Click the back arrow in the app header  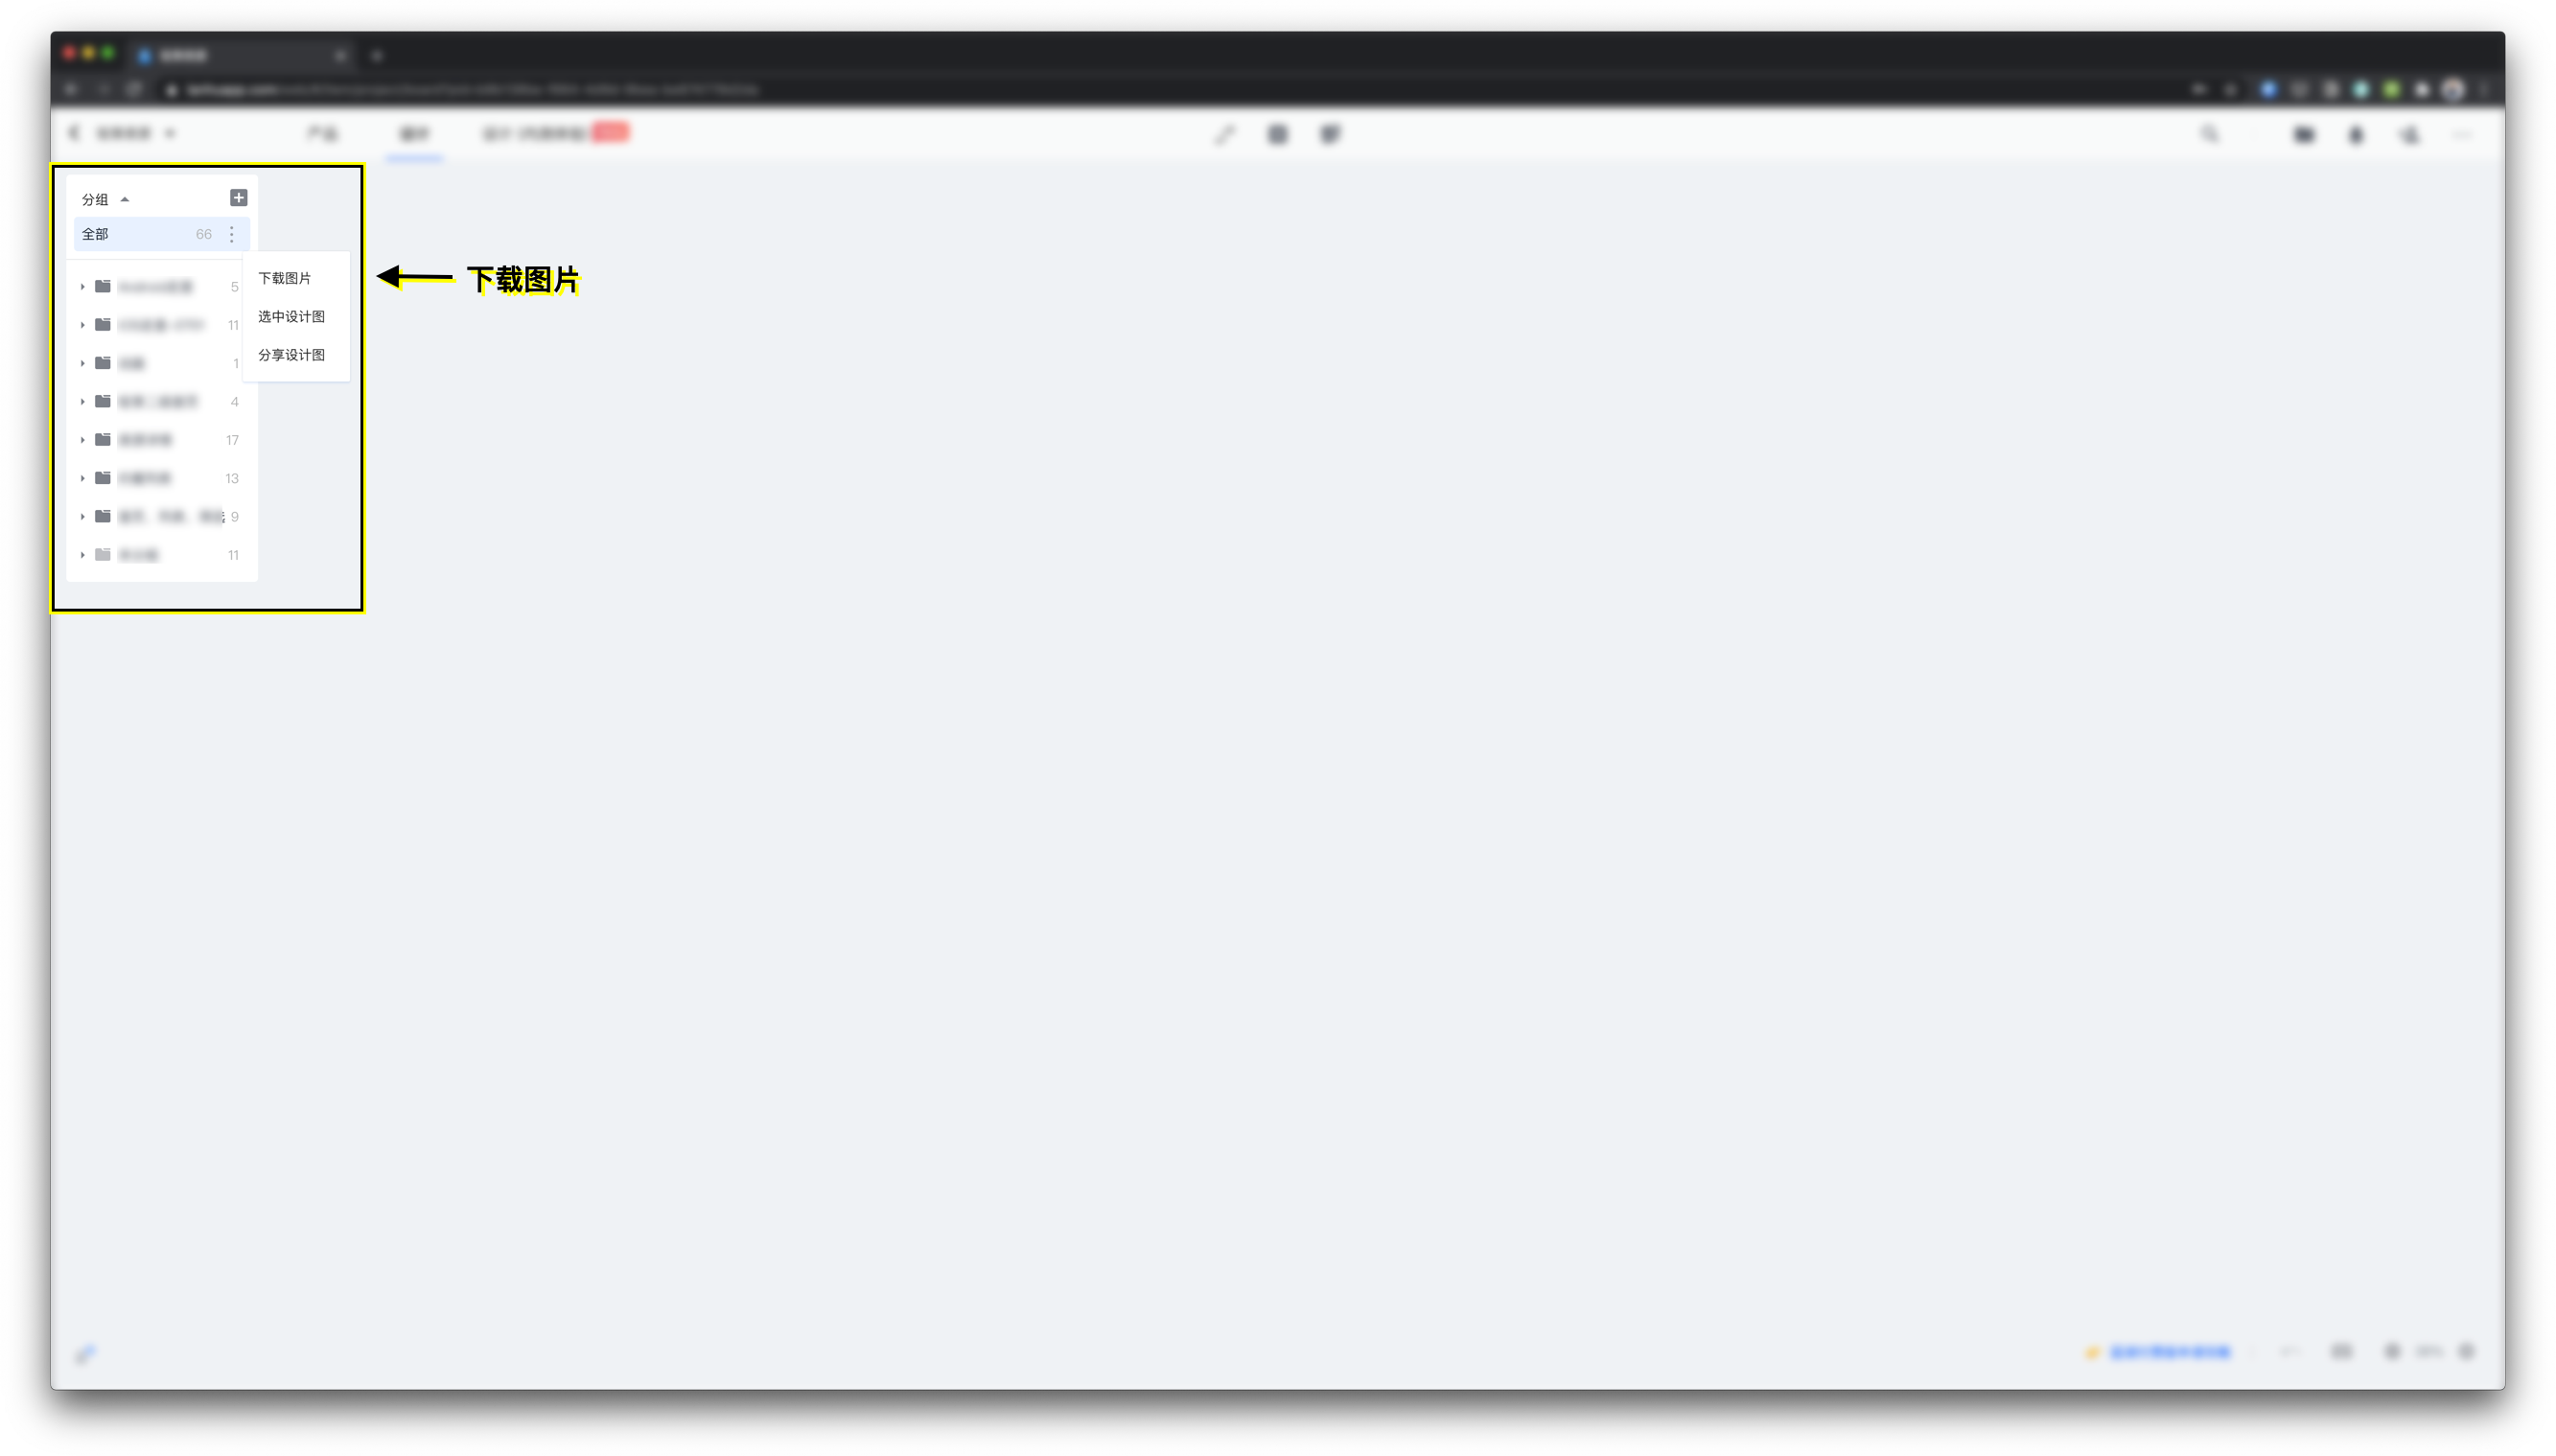(74, 133)
